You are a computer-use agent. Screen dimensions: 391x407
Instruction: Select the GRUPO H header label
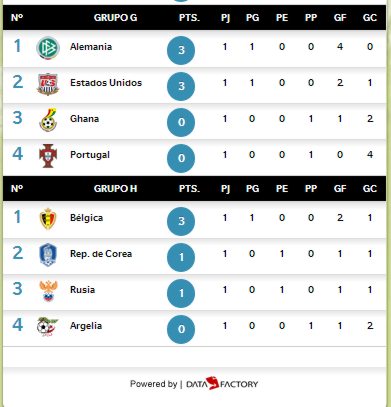tap(115, 188)
